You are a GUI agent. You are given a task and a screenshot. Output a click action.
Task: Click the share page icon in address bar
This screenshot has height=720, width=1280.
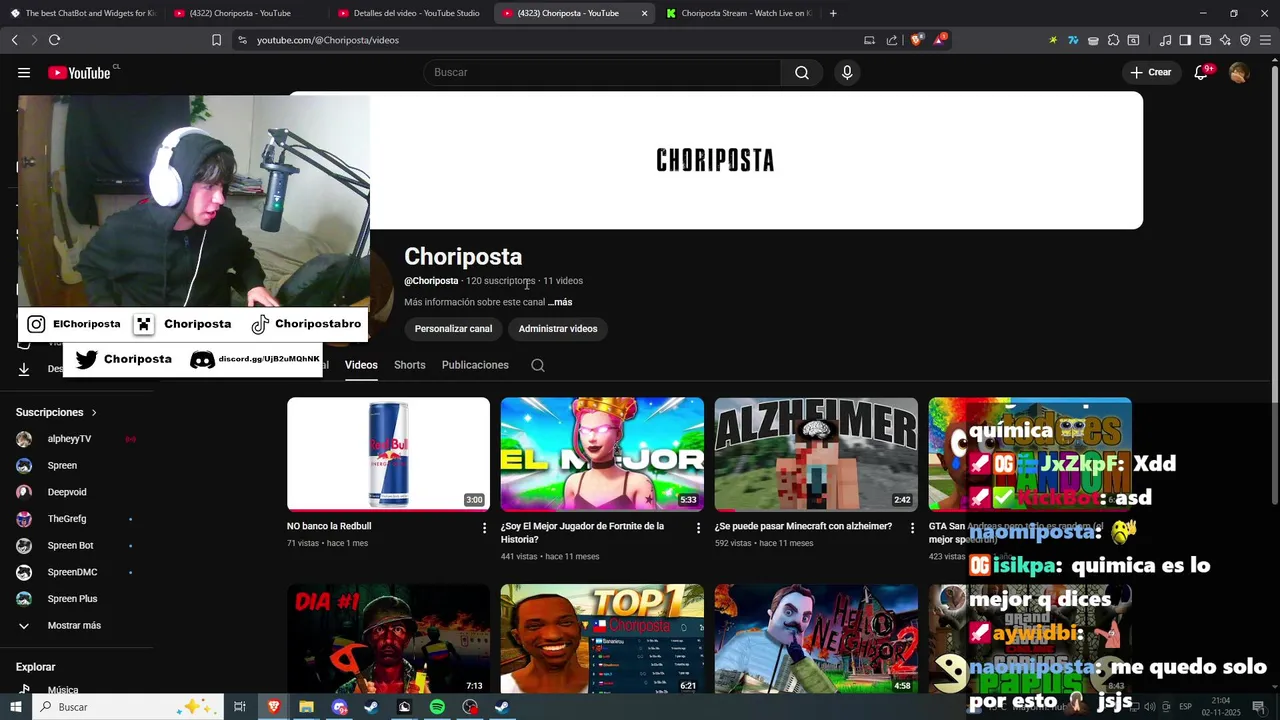(x=892, y=40)
